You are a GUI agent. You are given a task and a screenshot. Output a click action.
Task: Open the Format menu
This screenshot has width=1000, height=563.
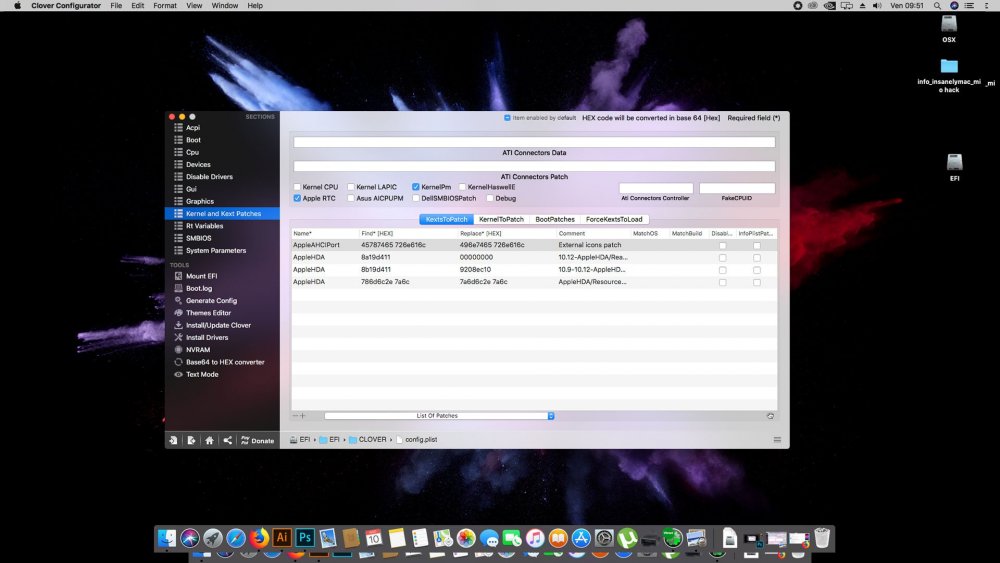click(x=165, y=6)
